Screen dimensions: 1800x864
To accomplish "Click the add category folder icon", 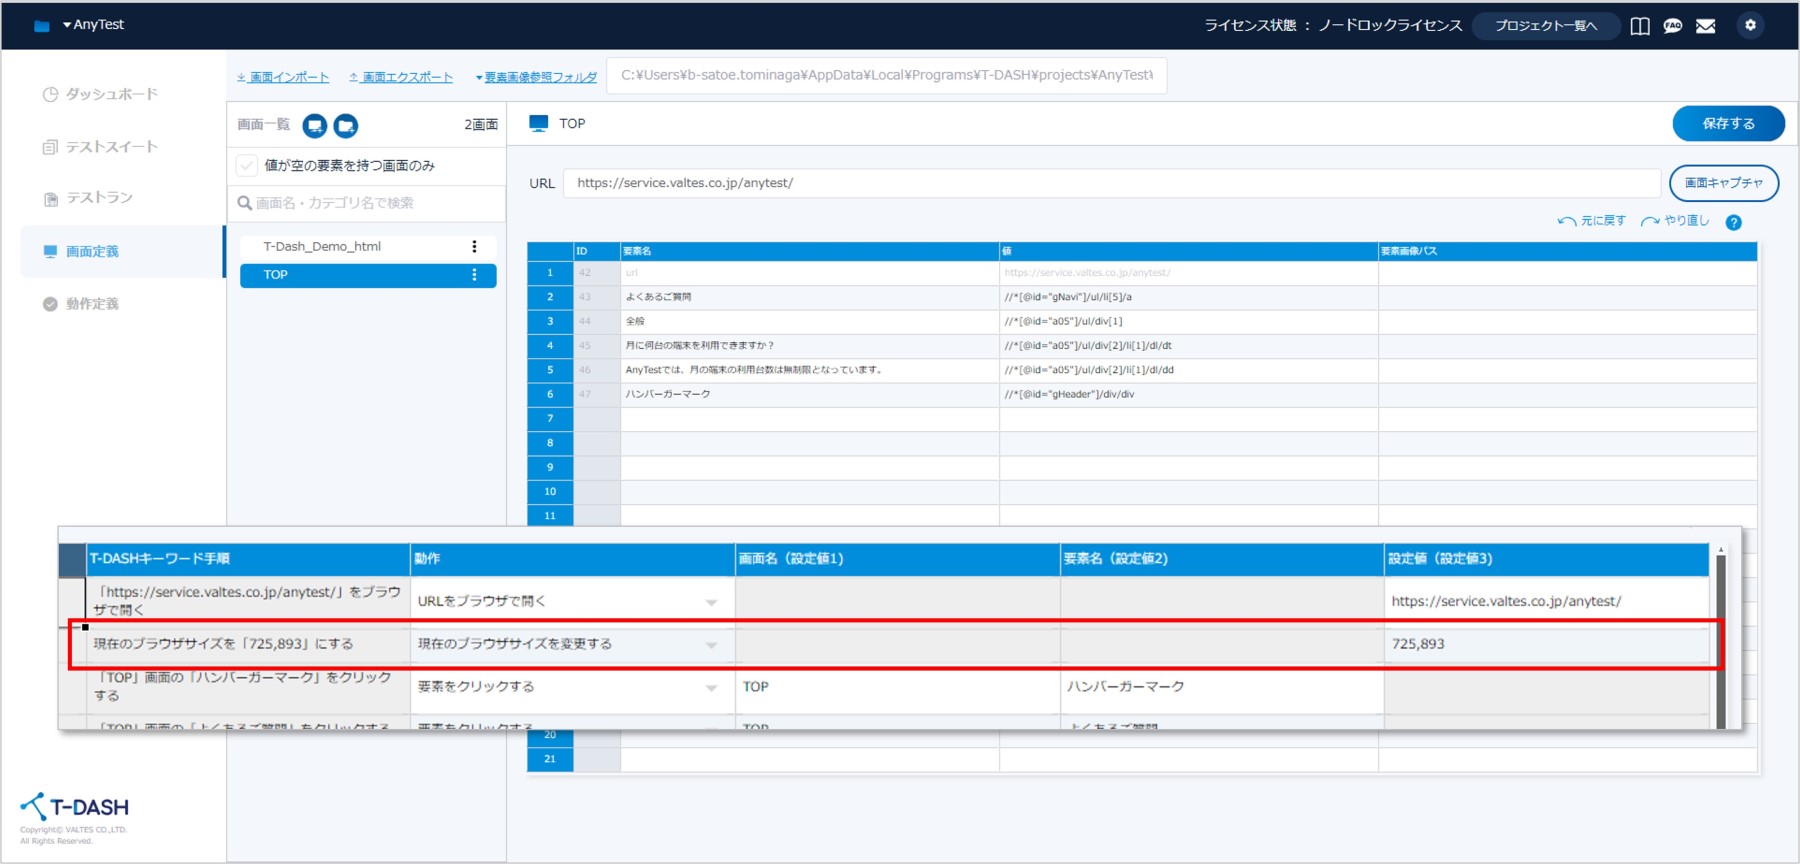I will (x=346, y=125).
